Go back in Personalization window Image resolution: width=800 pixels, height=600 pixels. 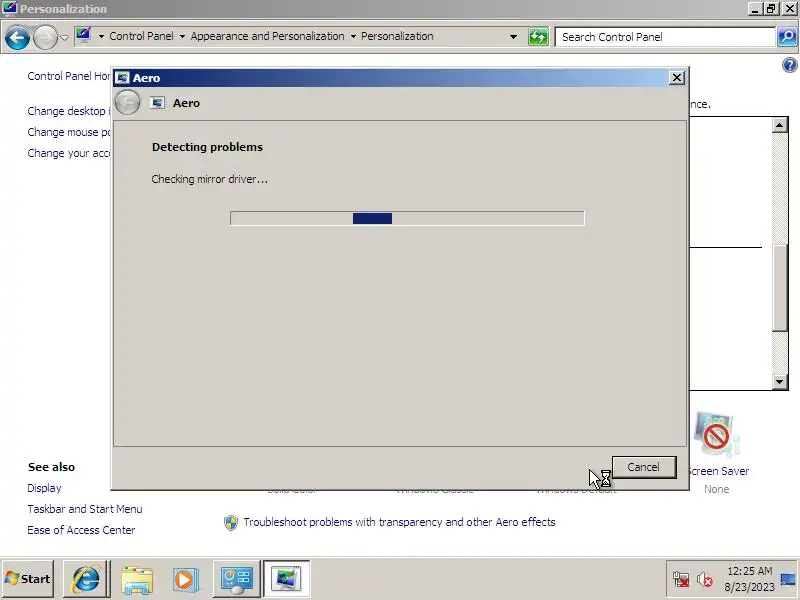(17, 37)
